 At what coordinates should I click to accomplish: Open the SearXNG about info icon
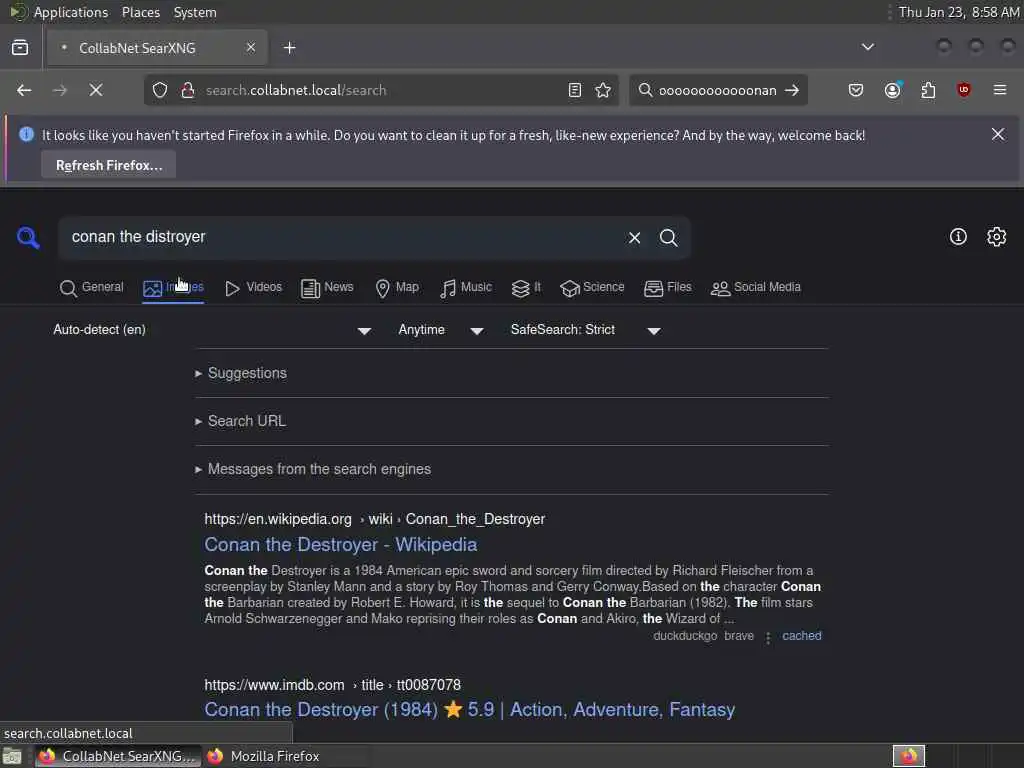pos(958,236)
